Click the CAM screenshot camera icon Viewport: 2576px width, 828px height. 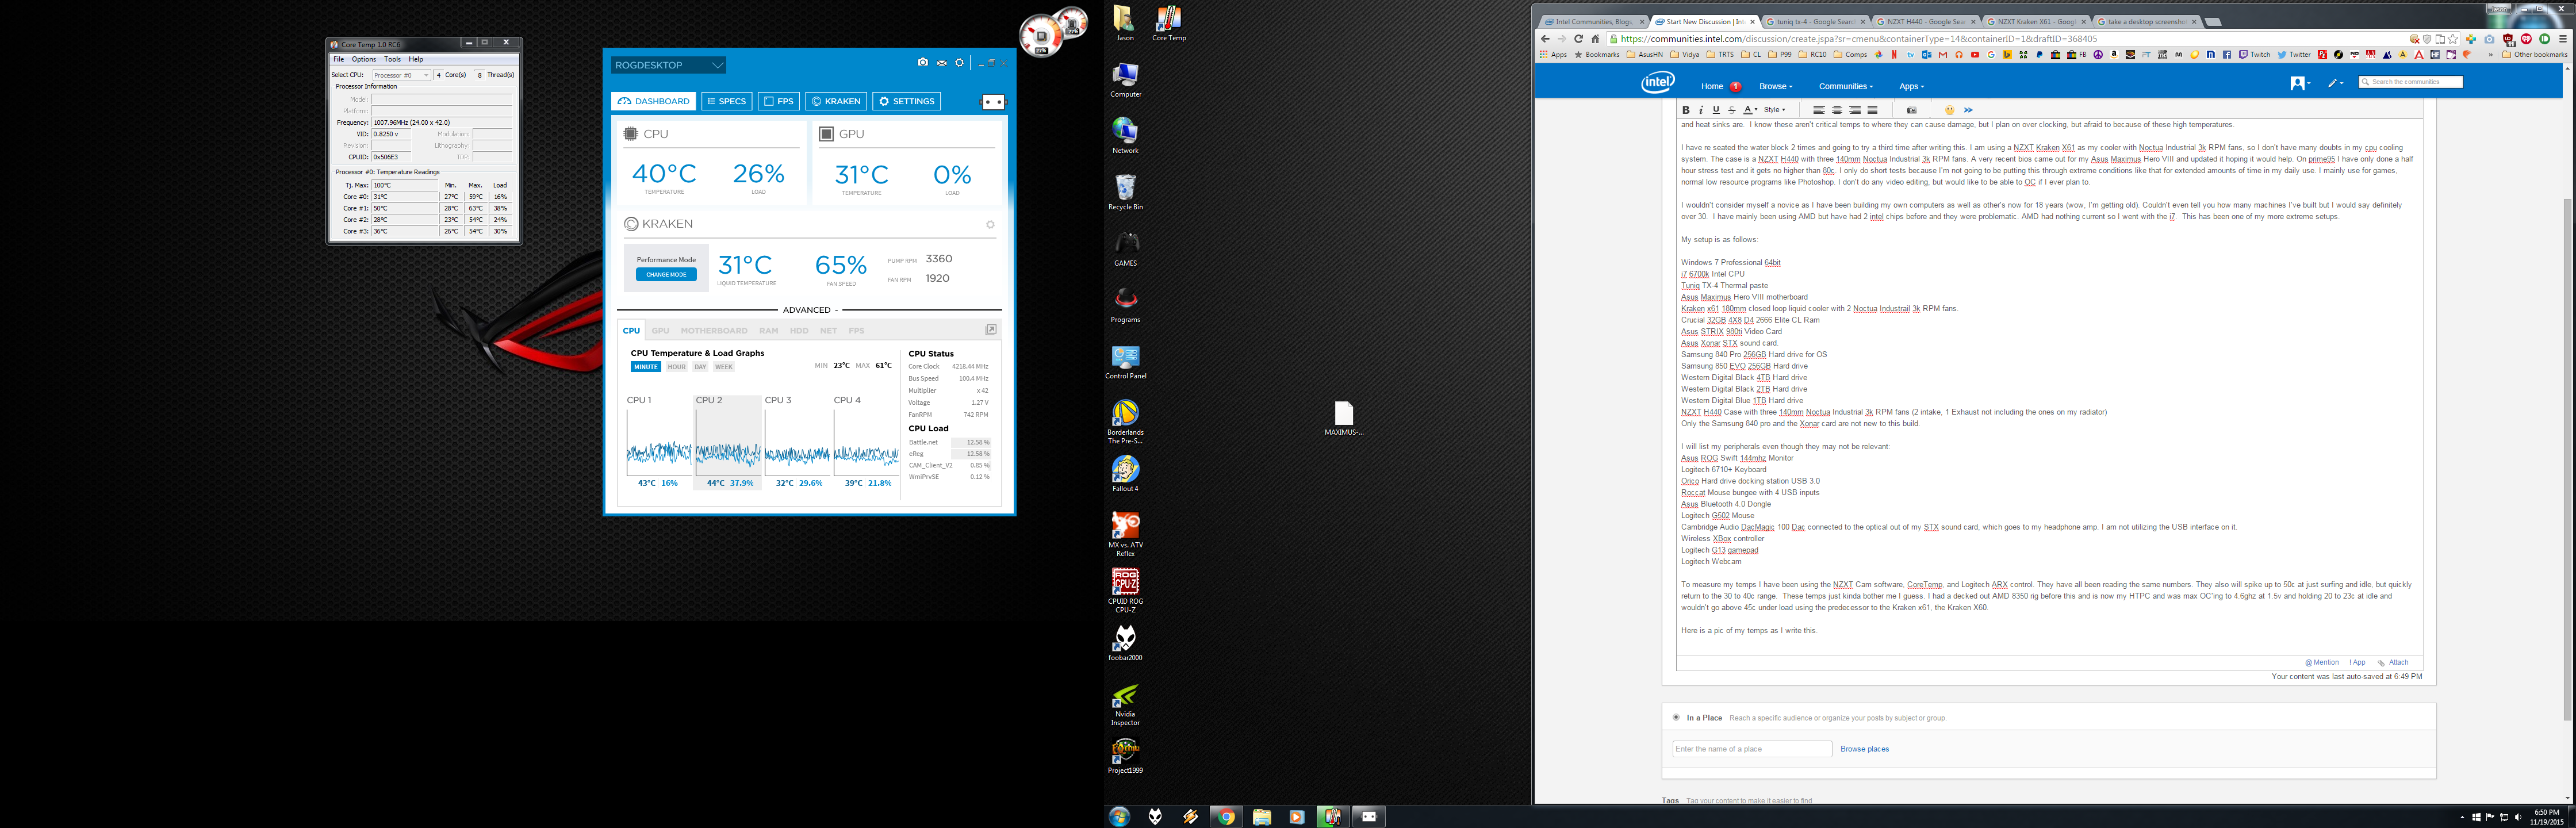(x=922, y=63)
